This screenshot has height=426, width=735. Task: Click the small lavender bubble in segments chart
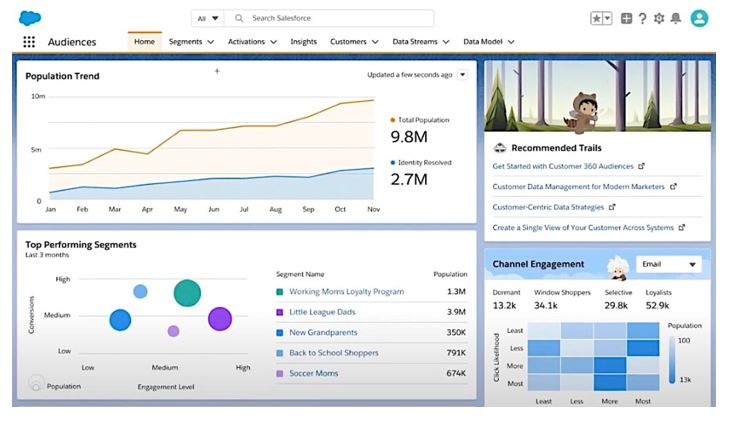pyautogui.click(x=173, y=331)
